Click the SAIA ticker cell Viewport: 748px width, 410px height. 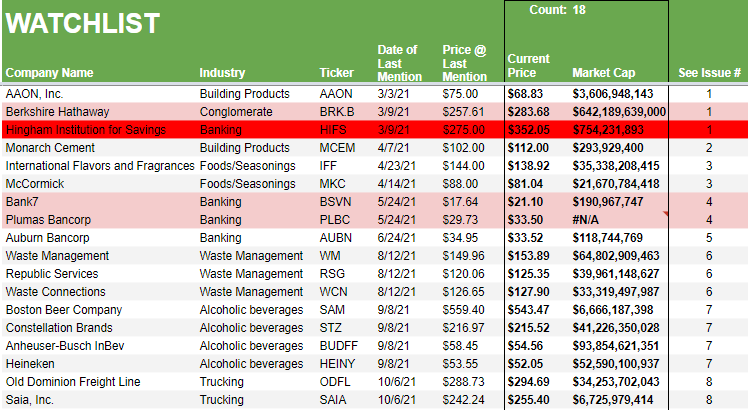pyautogui.click(x=333, y=399)
